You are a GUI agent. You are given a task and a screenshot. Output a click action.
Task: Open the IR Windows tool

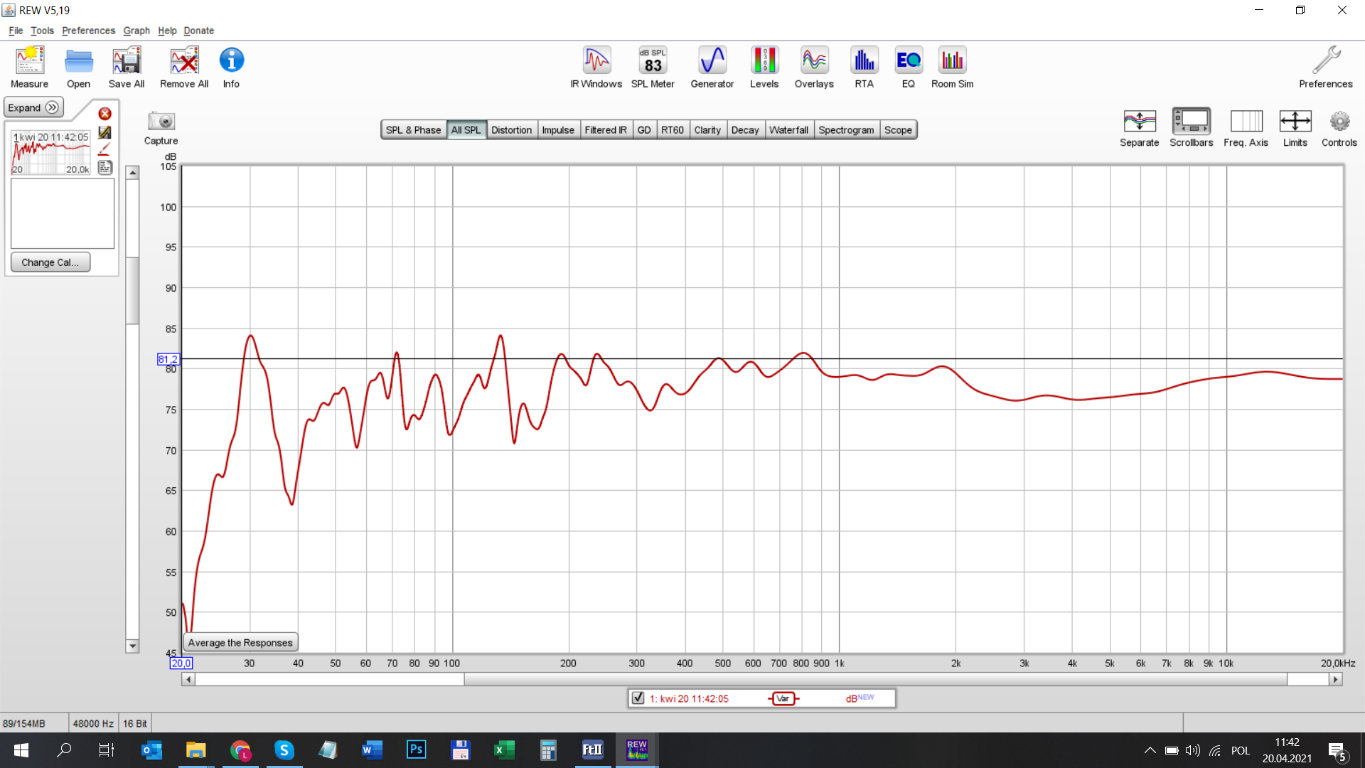(597, 60)
